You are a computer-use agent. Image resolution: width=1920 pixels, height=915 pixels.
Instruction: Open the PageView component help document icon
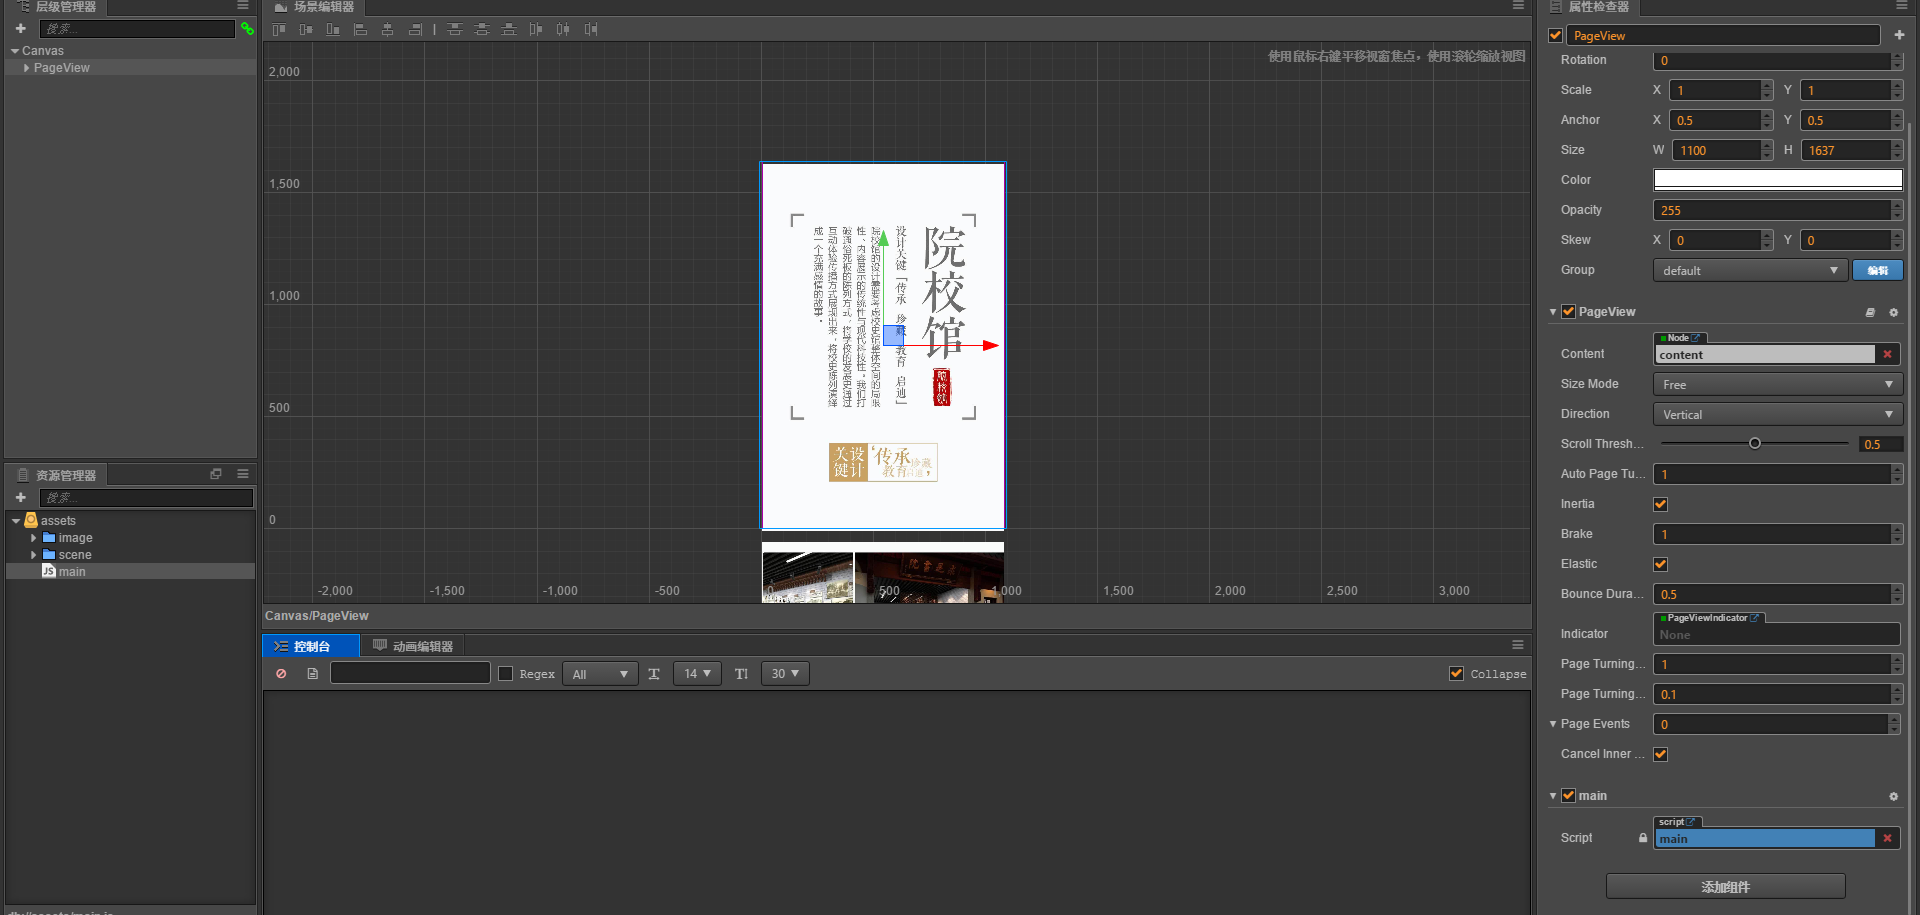click(1870, 313)
